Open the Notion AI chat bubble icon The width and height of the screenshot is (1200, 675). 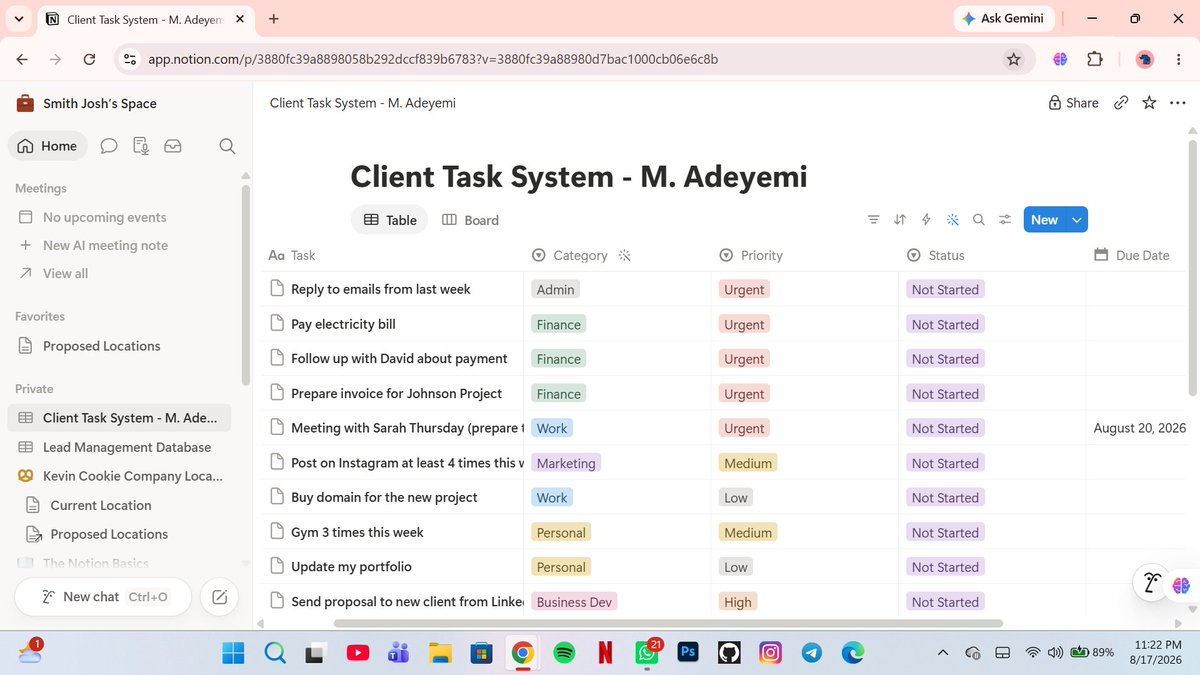(109, 146)
